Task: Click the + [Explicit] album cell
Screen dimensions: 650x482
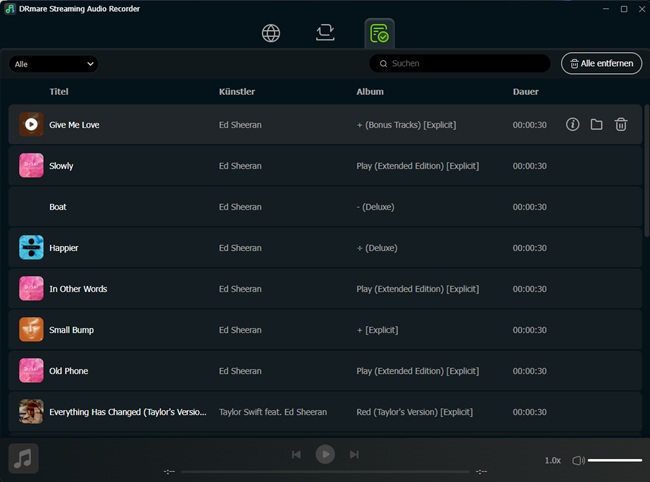Action: 377,330
